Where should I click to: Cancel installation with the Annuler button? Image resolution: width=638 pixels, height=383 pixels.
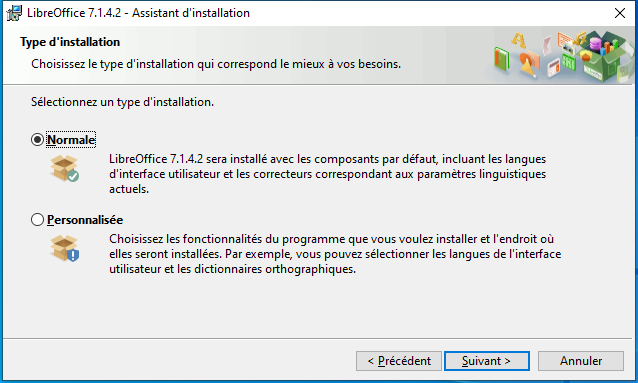(x=581, y=361)
